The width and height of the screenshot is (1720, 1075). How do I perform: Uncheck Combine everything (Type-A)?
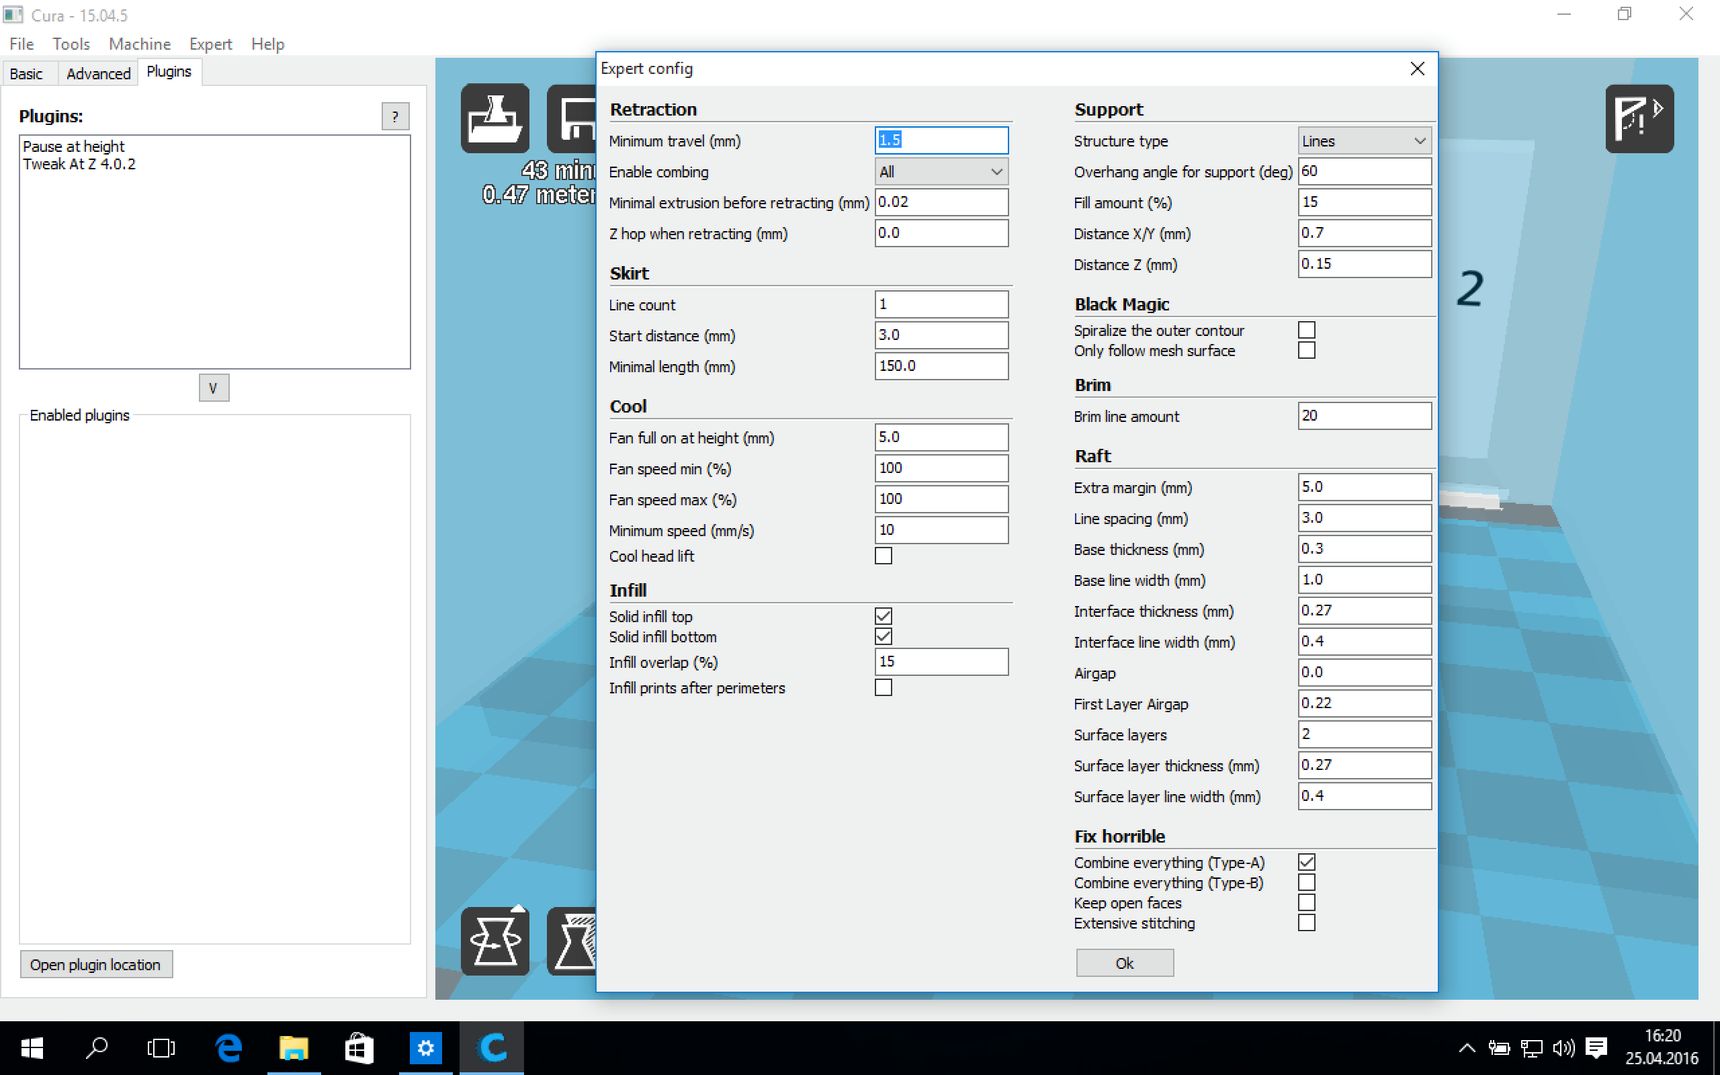pyautogui.click(x=1306, y=862)
